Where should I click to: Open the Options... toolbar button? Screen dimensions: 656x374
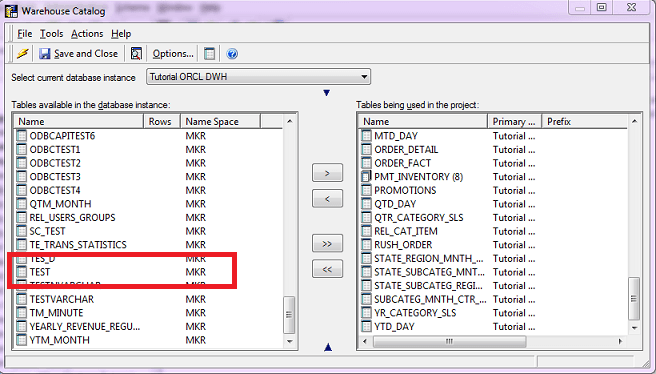coord(173,54)
